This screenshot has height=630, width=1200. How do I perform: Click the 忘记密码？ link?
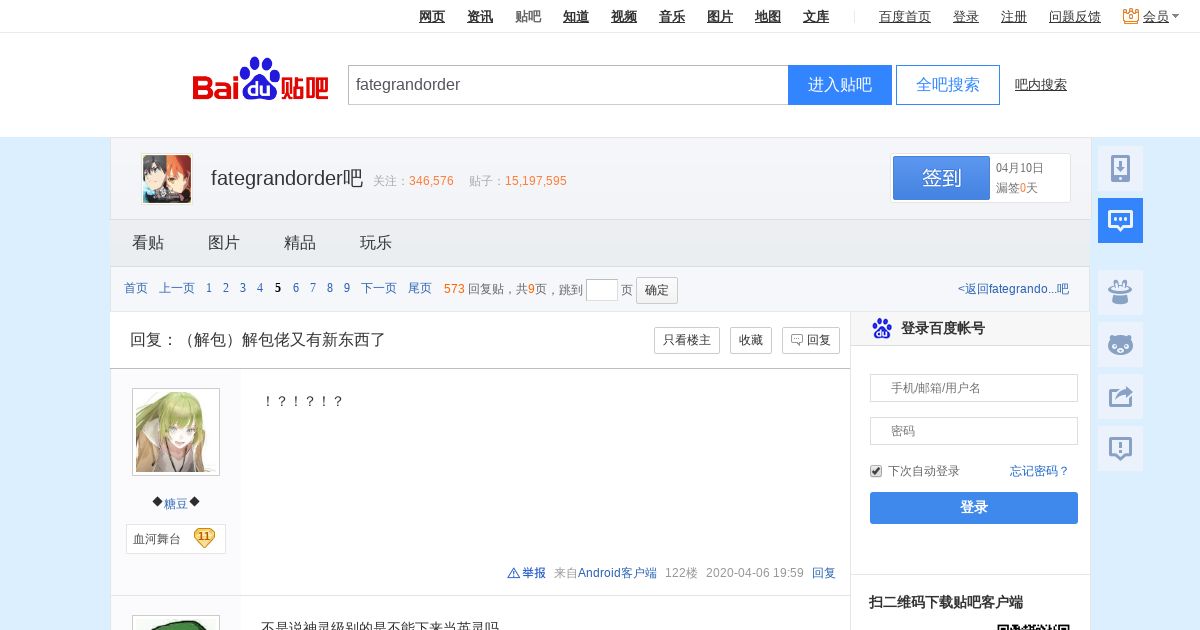(x=1039, y=471)
